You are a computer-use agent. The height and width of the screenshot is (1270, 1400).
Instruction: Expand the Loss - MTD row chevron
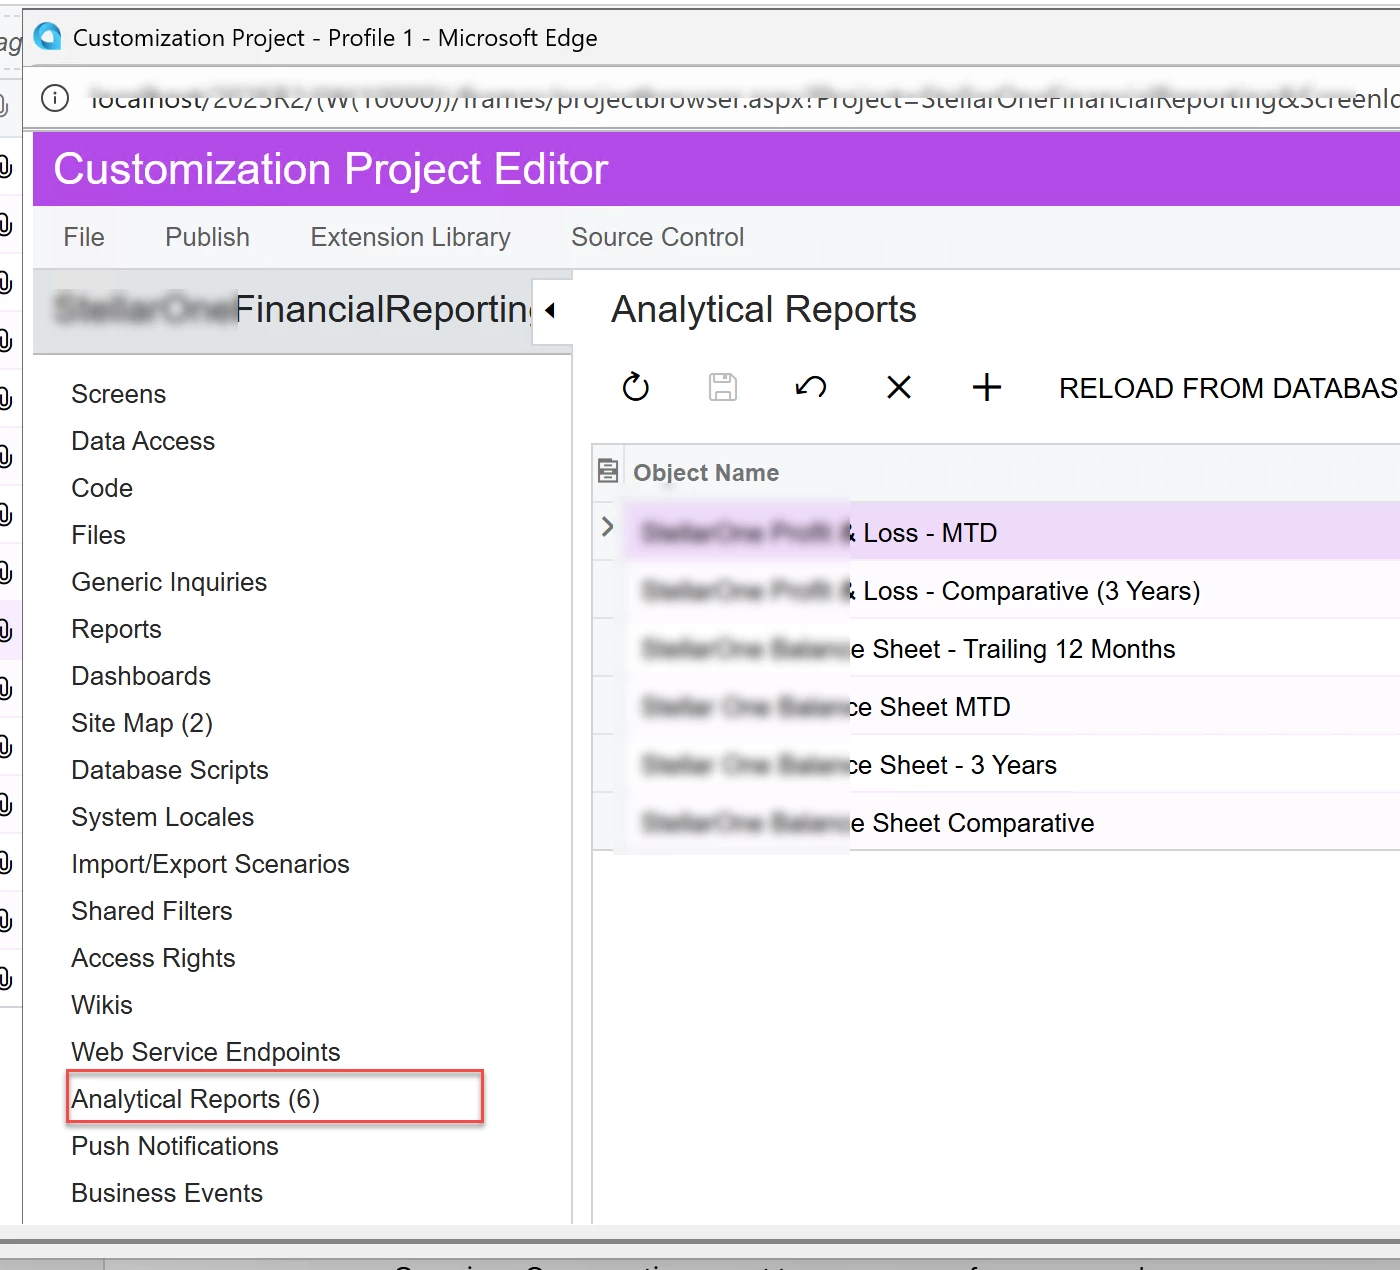607,527
